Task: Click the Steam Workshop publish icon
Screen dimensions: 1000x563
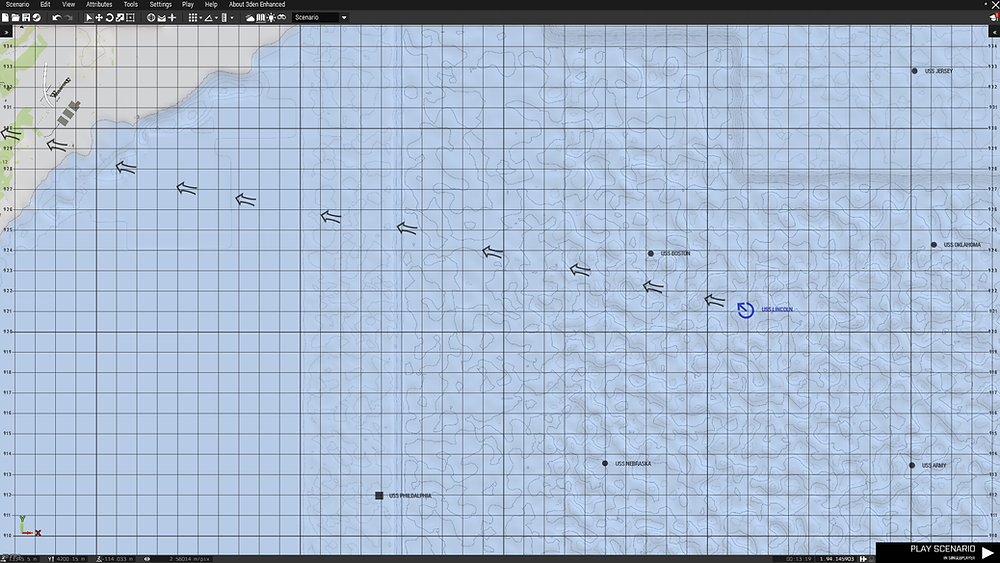Action: click(36, 18)
